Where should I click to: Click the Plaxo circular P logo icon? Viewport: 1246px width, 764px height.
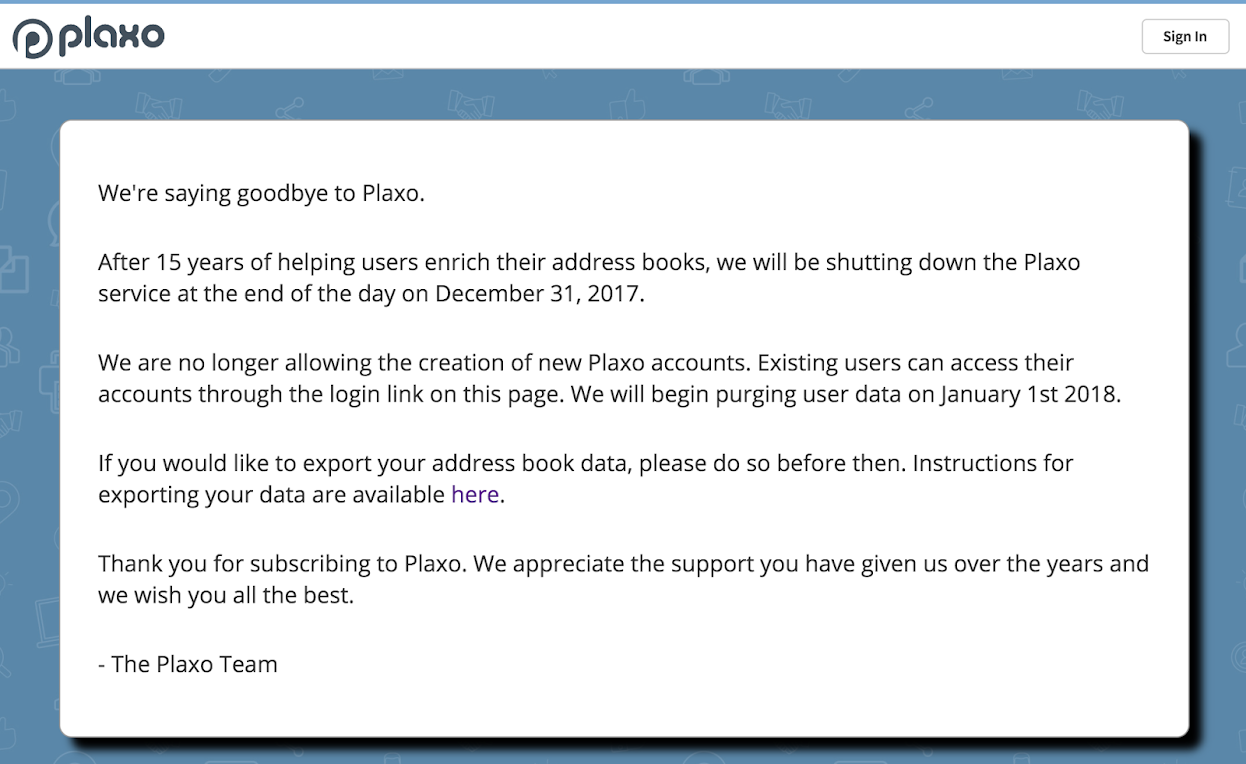pyautogui.click(x=32, y=38)
